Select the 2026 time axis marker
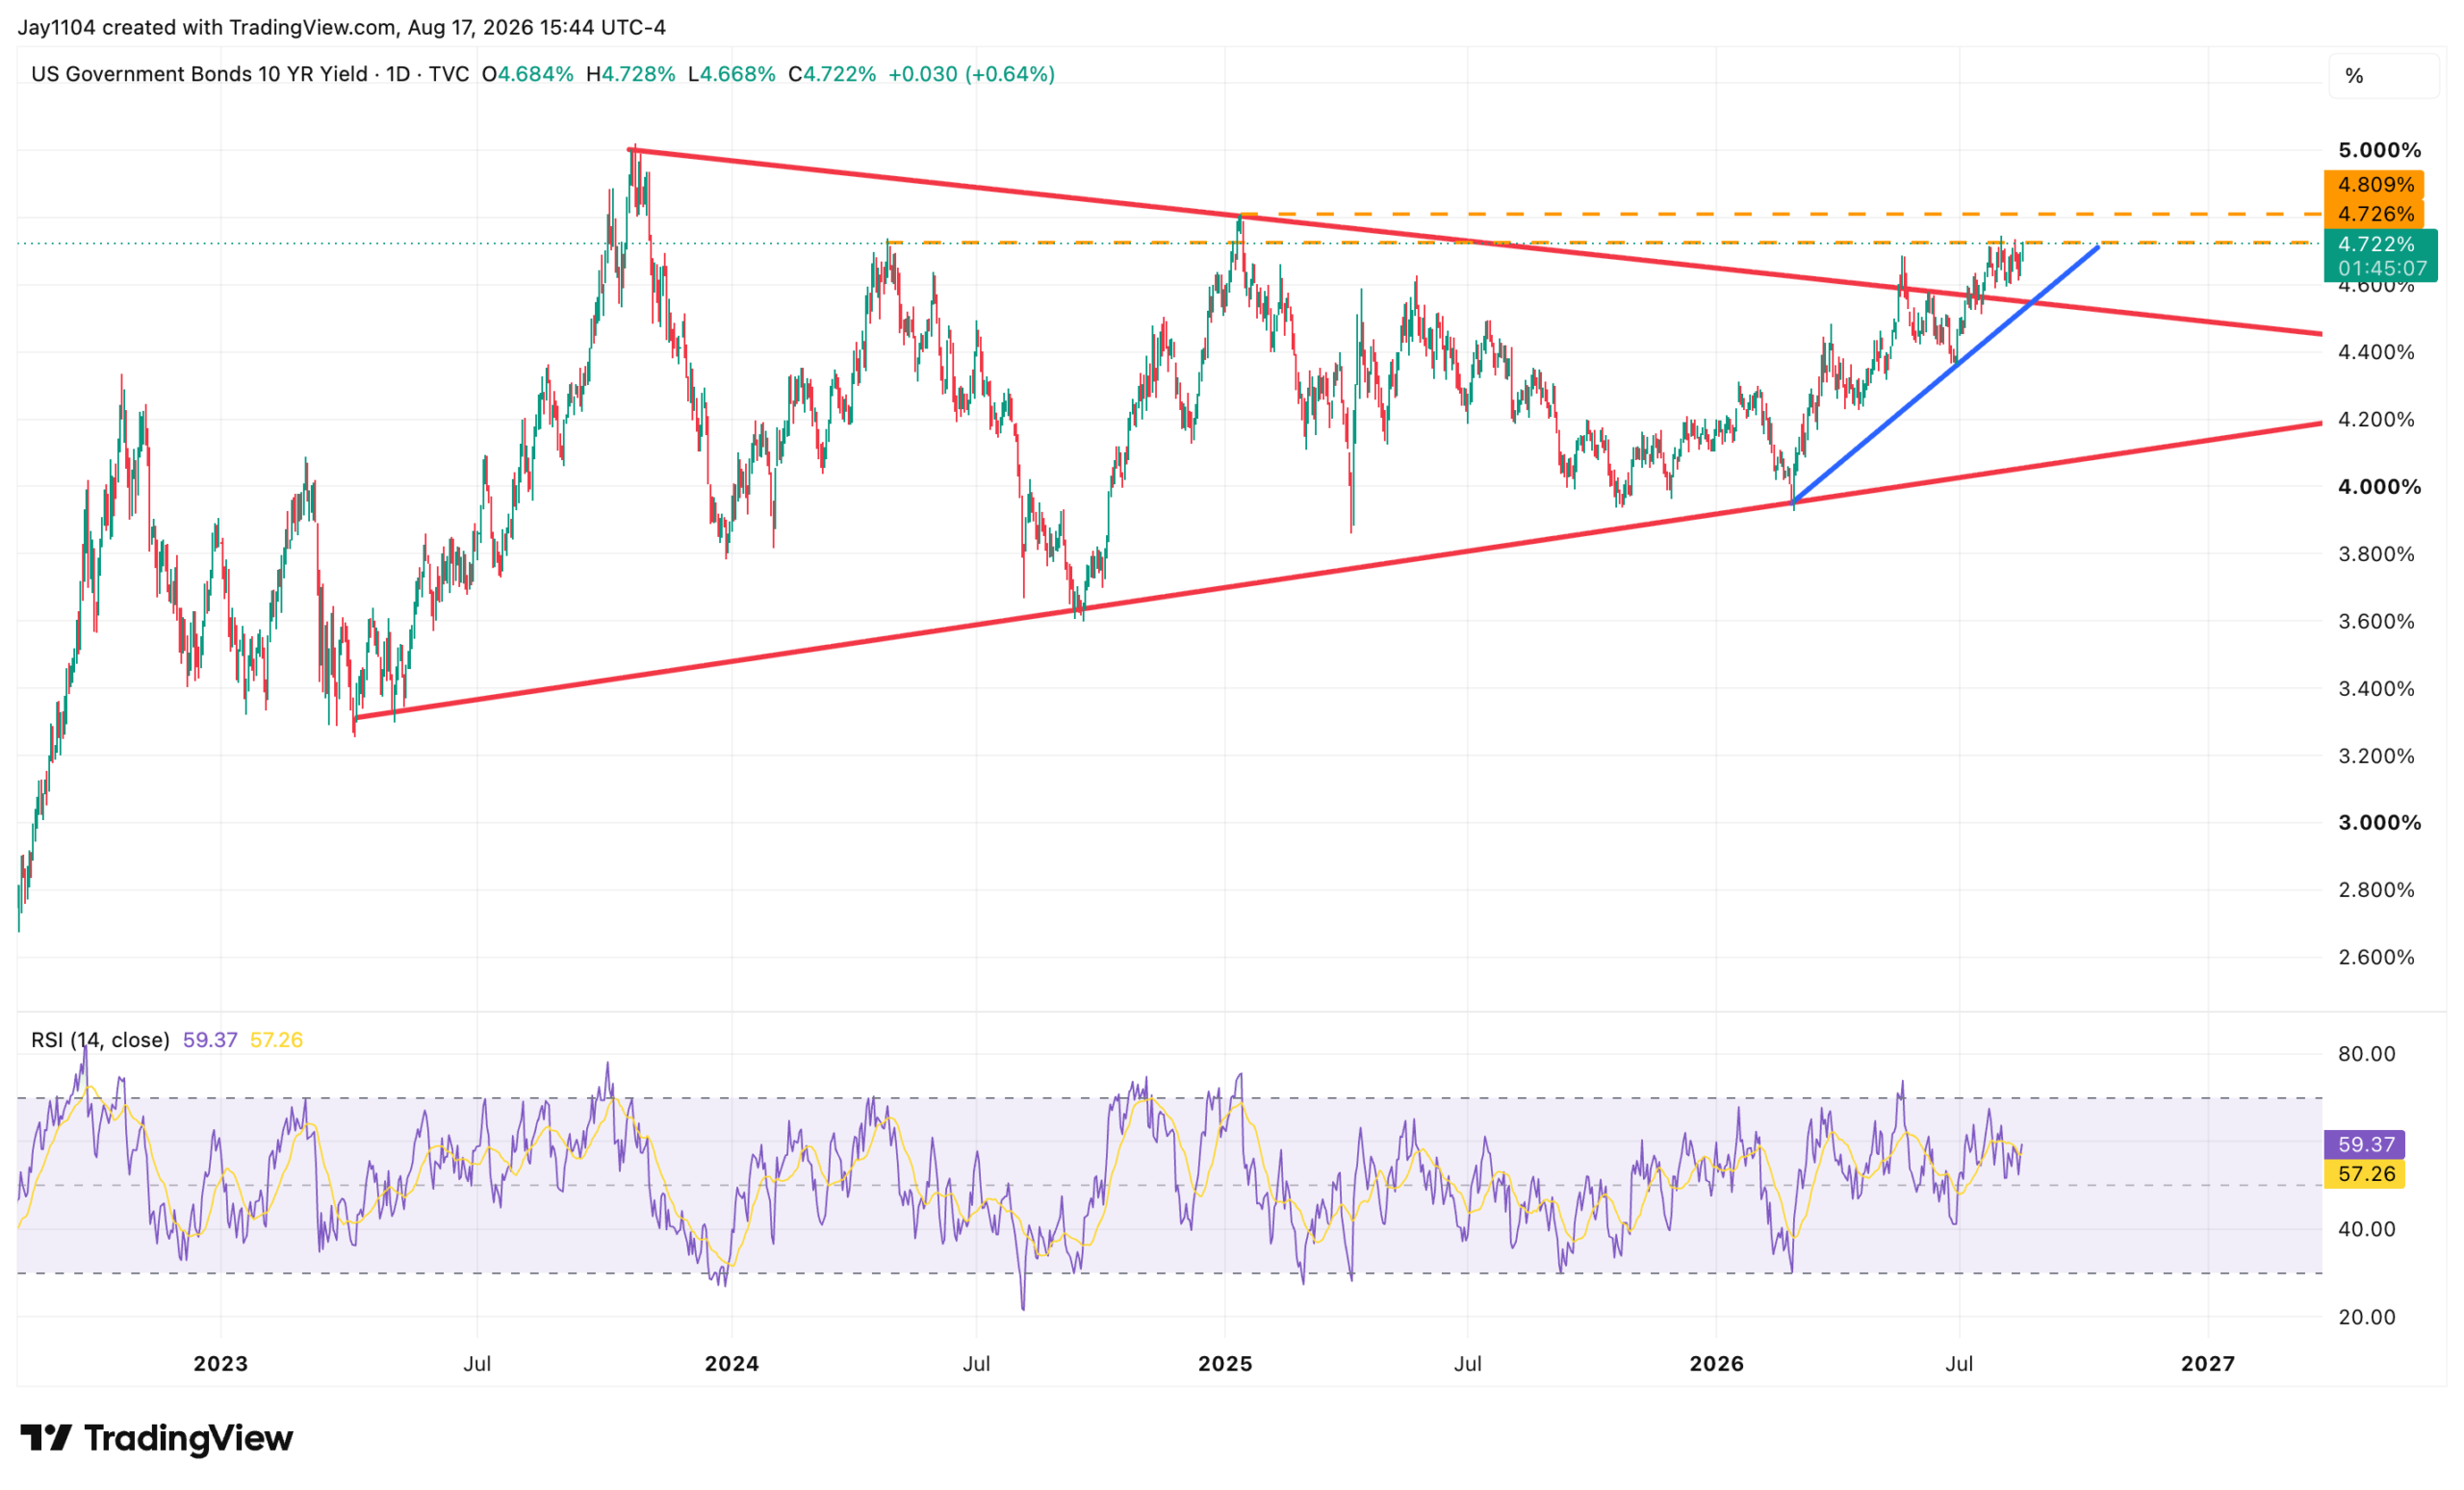 1716,1364
